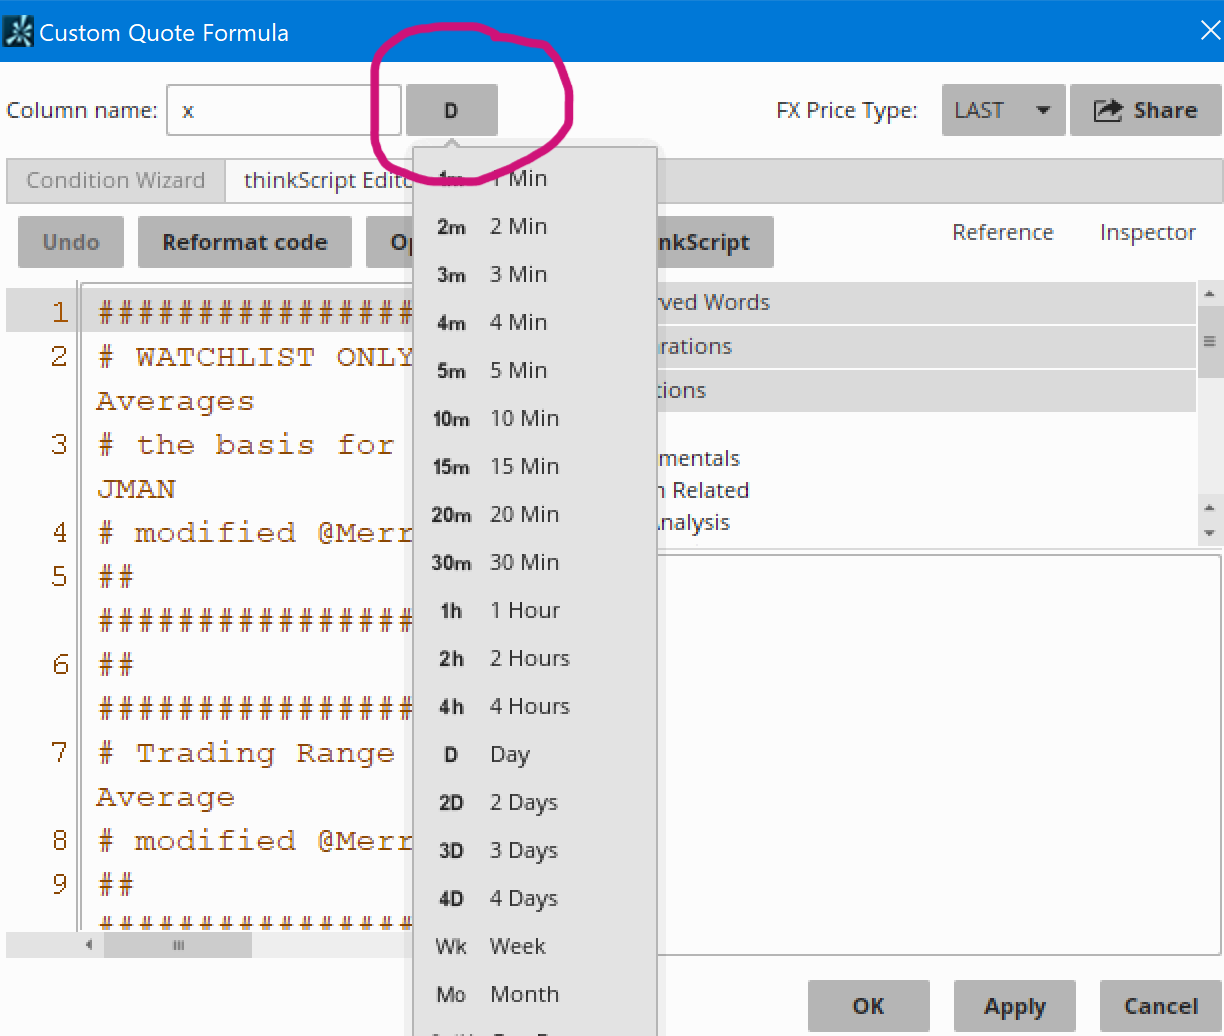Viewport: 1224px width, 1036px height.
Task: Expand the Functions section
Action: [926, 390]
